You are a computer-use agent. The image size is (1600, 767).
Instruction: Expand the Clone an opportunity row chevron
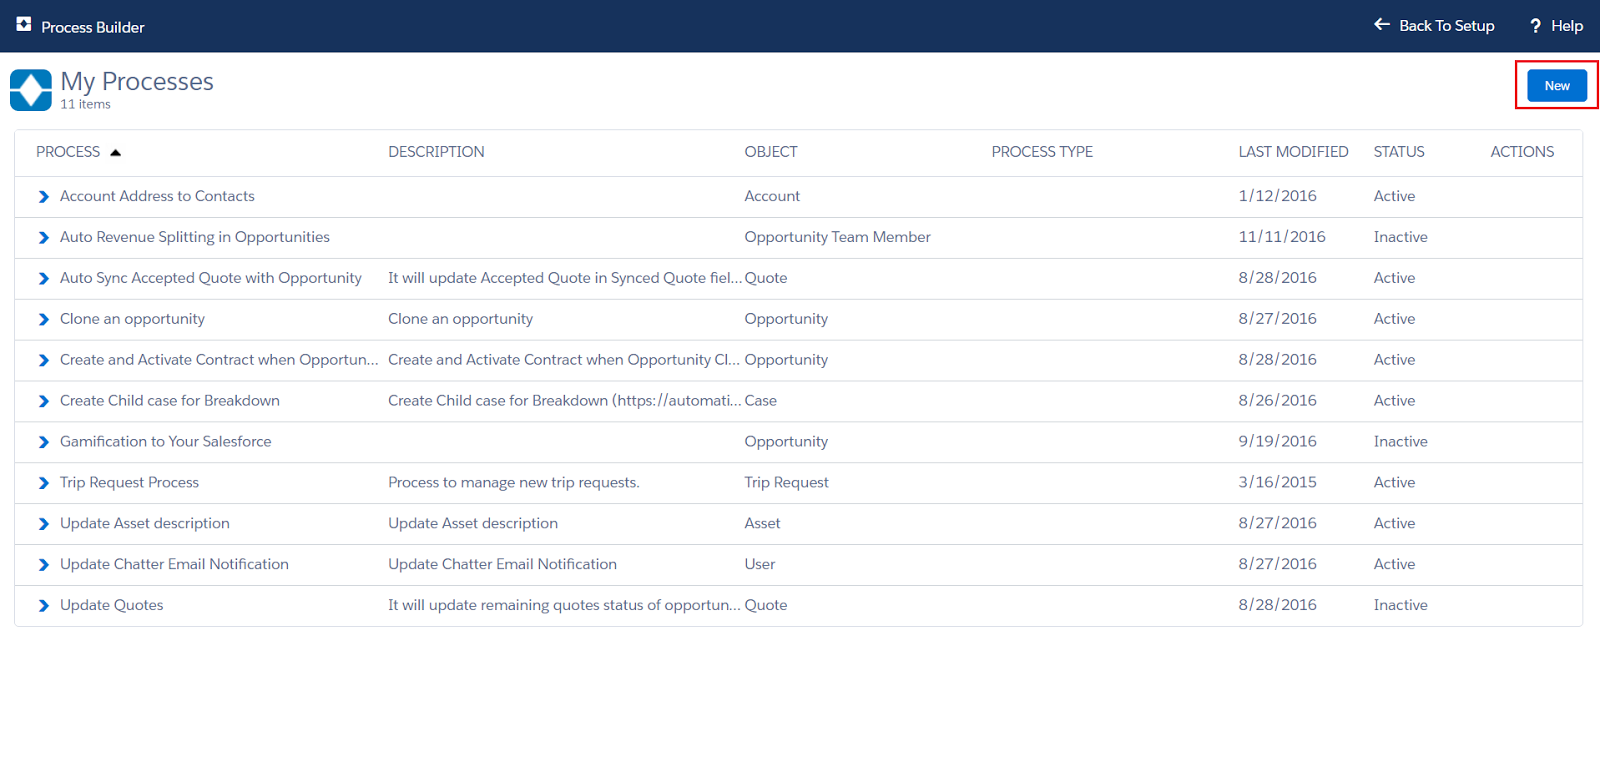tap(43, 320)
